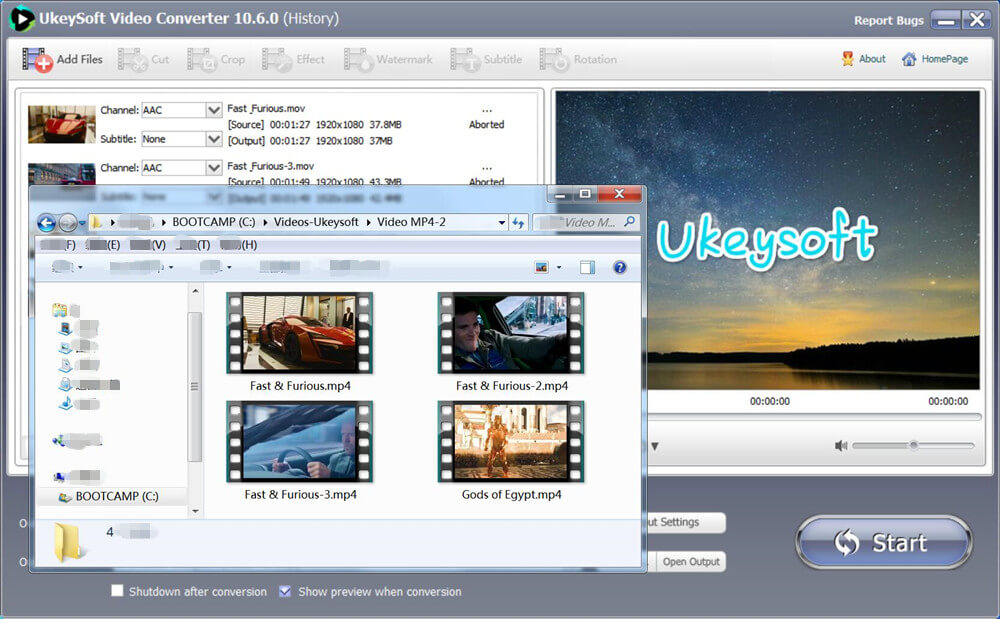This screenshot has height=619, width=1000.
Task: Click Report Bugs link
Action: 888,20
